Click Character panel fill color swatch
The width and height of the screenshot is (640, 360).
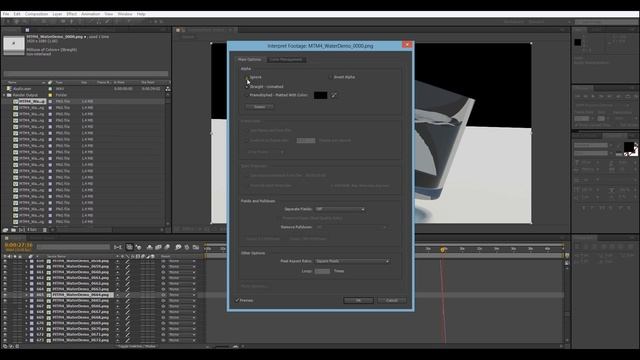629,147
